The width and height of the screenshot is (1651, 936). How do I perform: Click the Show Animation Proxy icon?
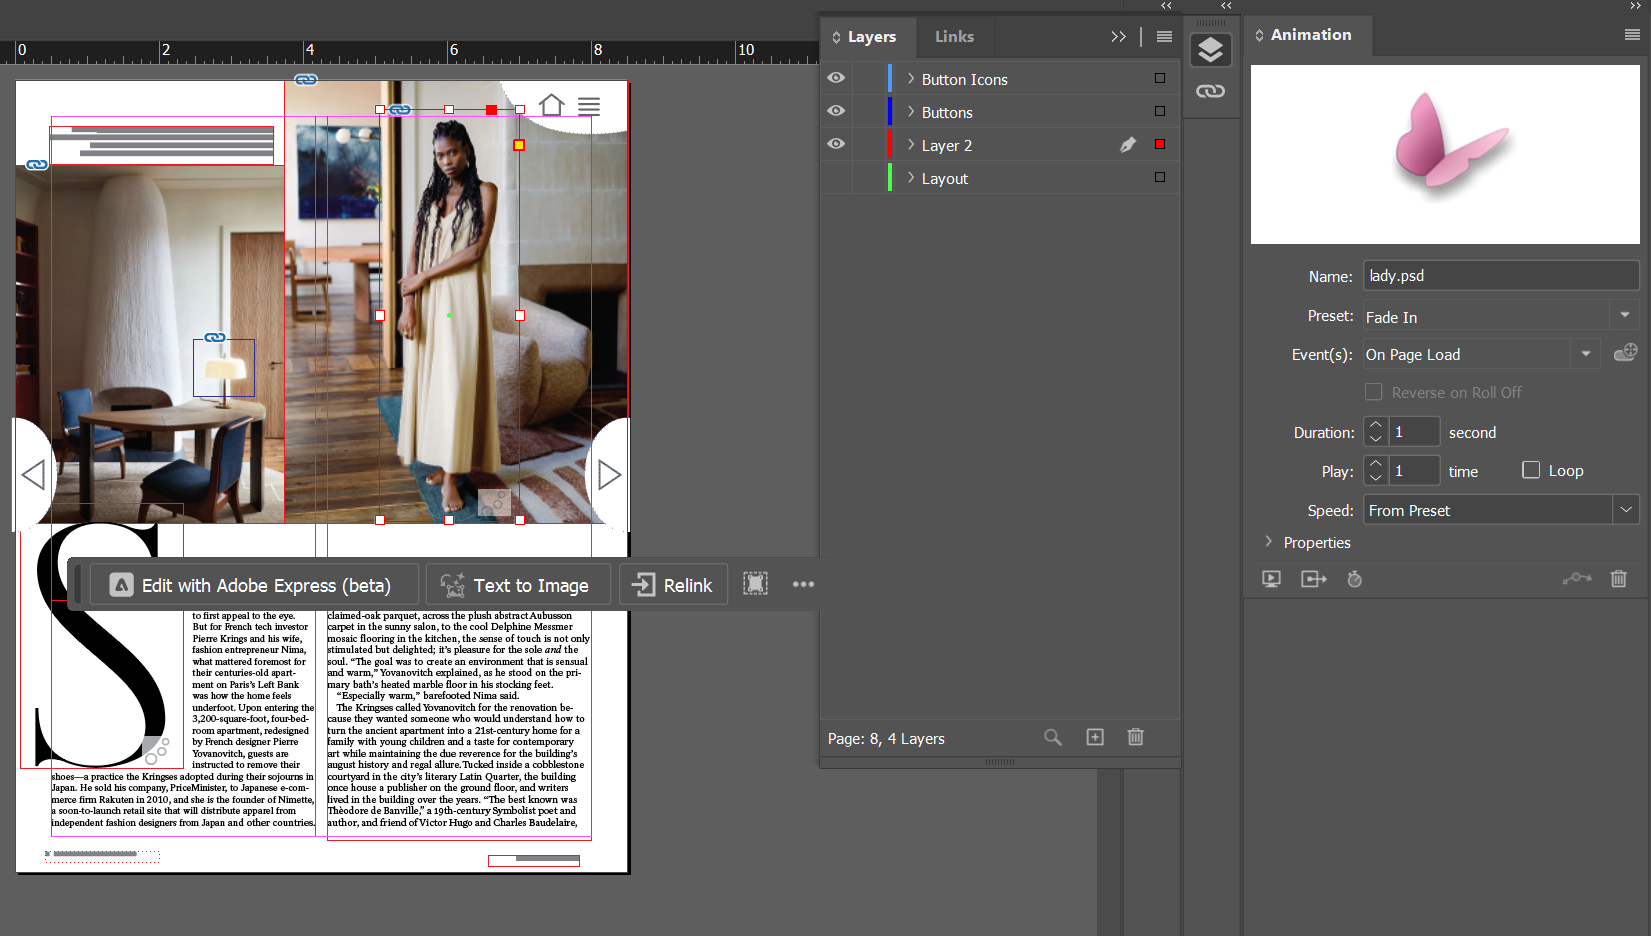1313,579
